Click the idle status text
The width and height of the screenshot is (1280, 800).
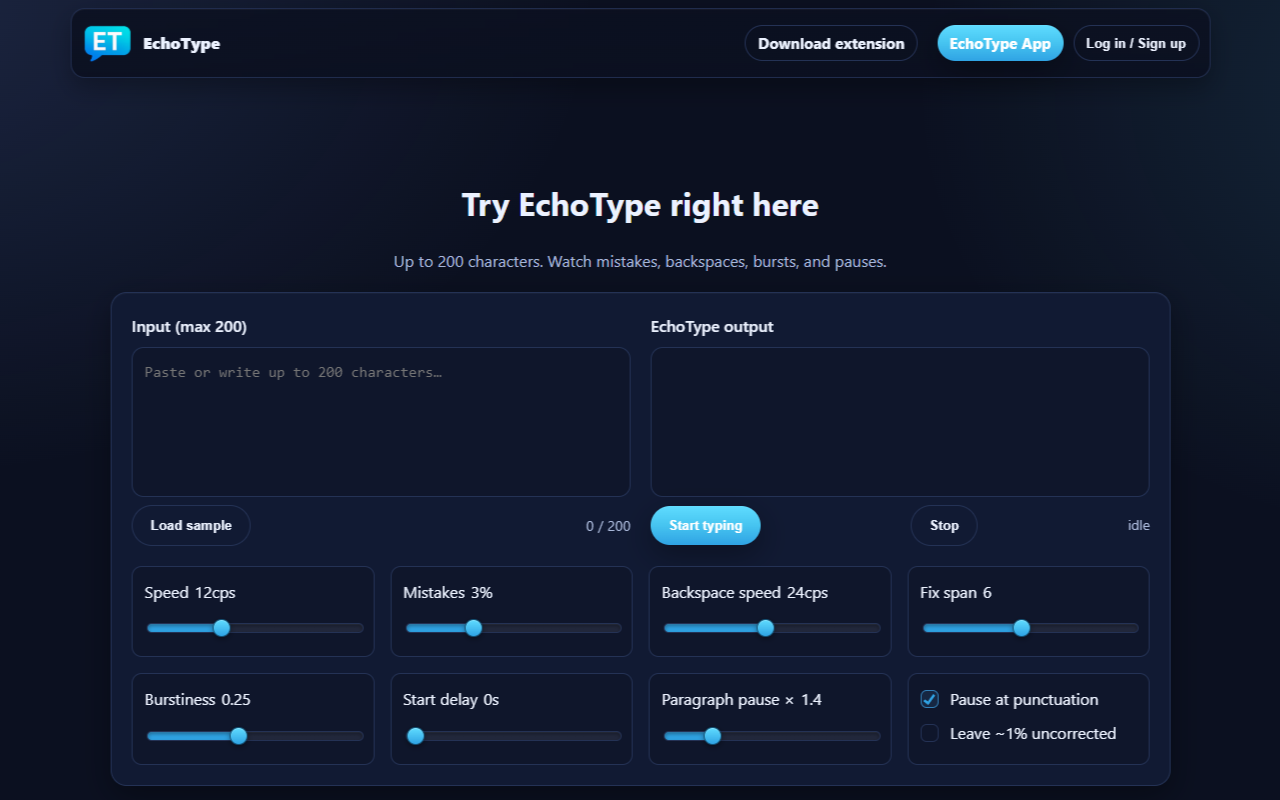(x=1139, y=525)
